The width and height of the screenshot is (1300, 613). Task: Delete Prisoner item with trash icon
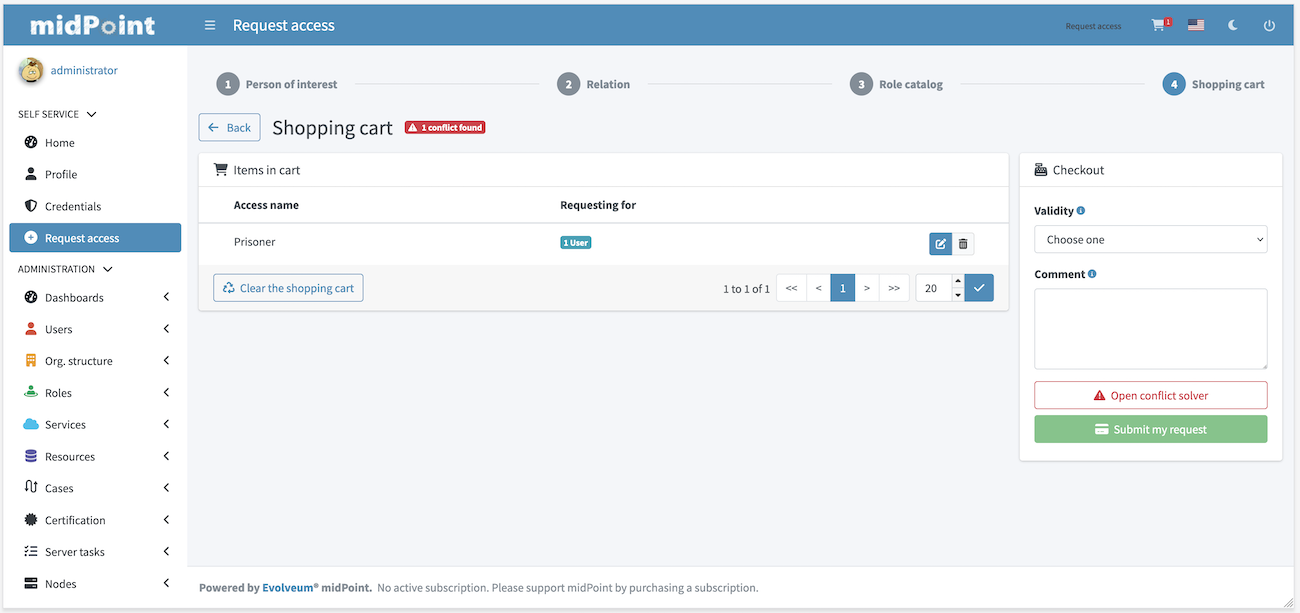pos(963,243)
